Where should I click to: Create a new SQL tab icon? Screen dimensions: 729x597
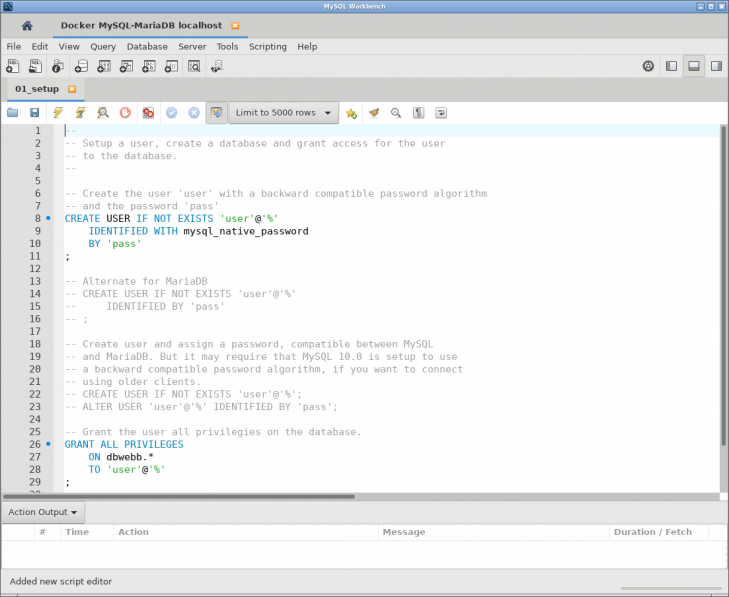point(13,66)
